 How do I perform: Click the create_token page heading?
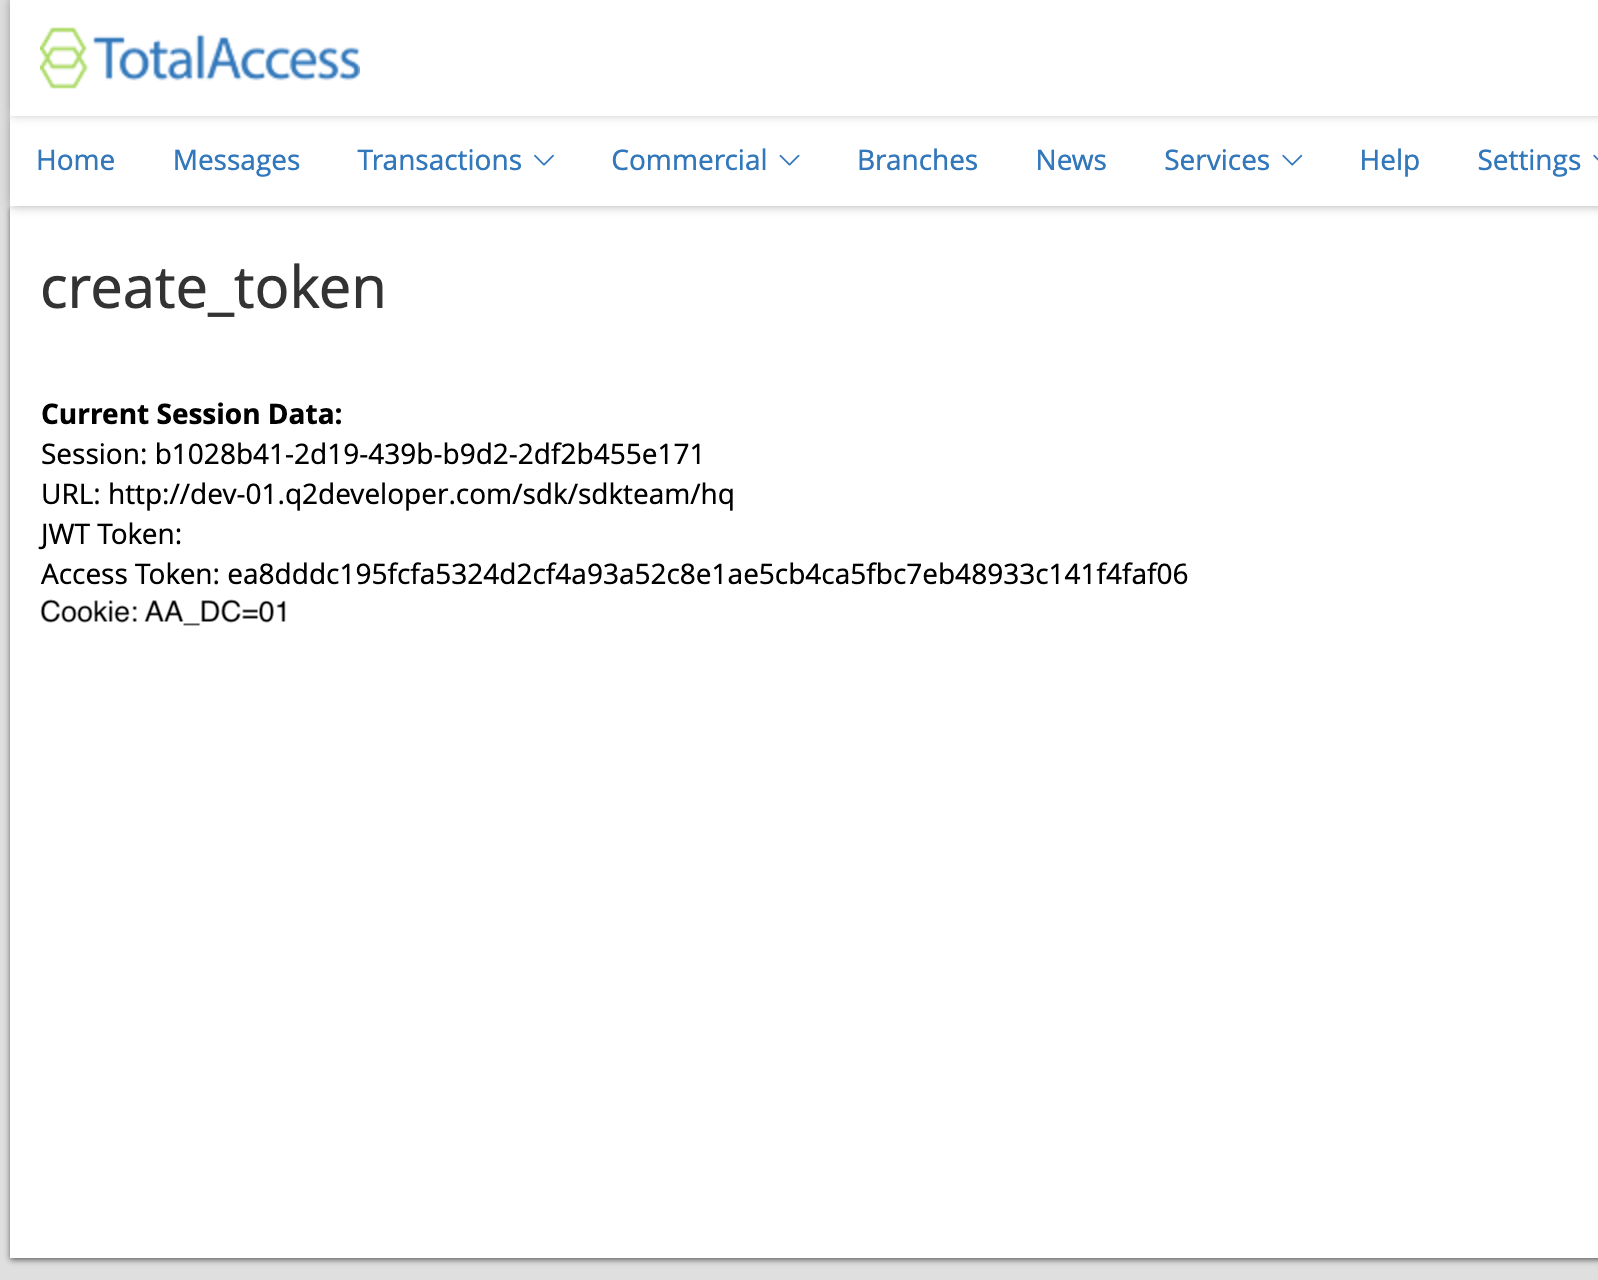[213, 288]
